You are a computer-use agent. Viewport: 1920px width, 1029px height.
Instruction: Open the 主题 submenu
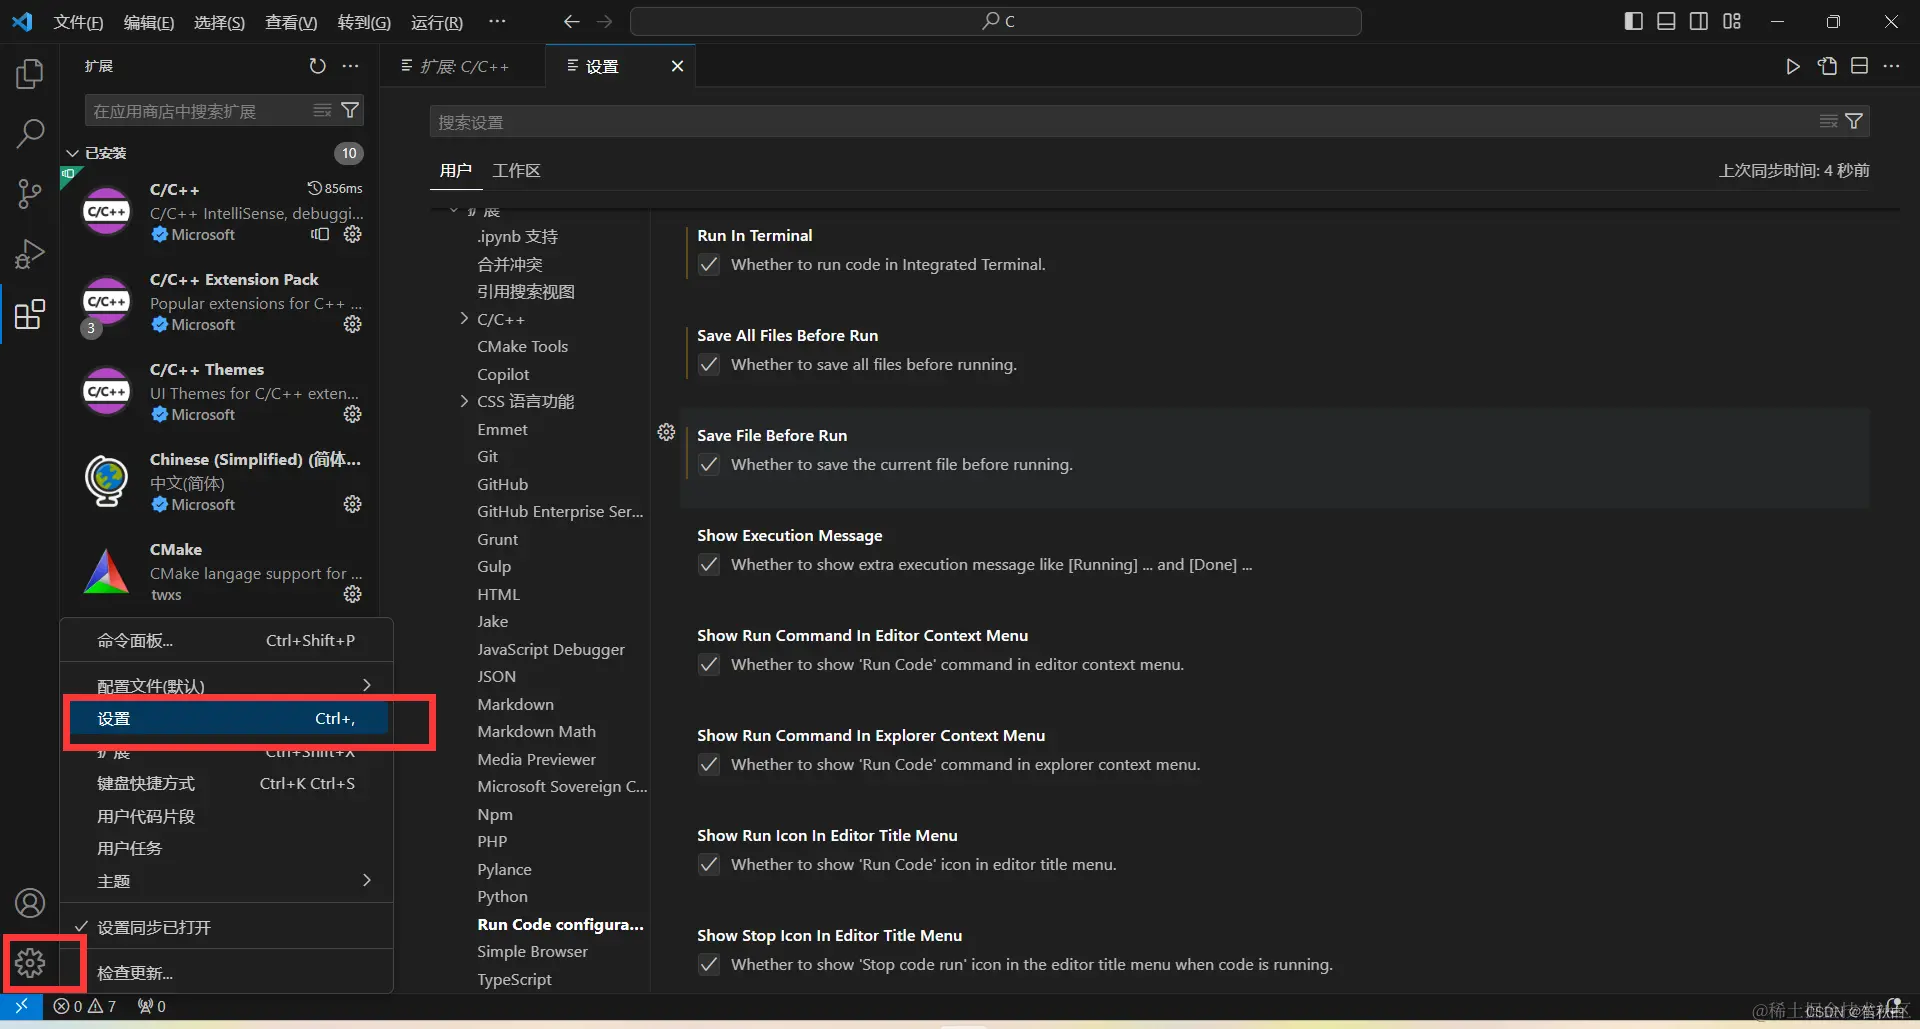point(227,881)
